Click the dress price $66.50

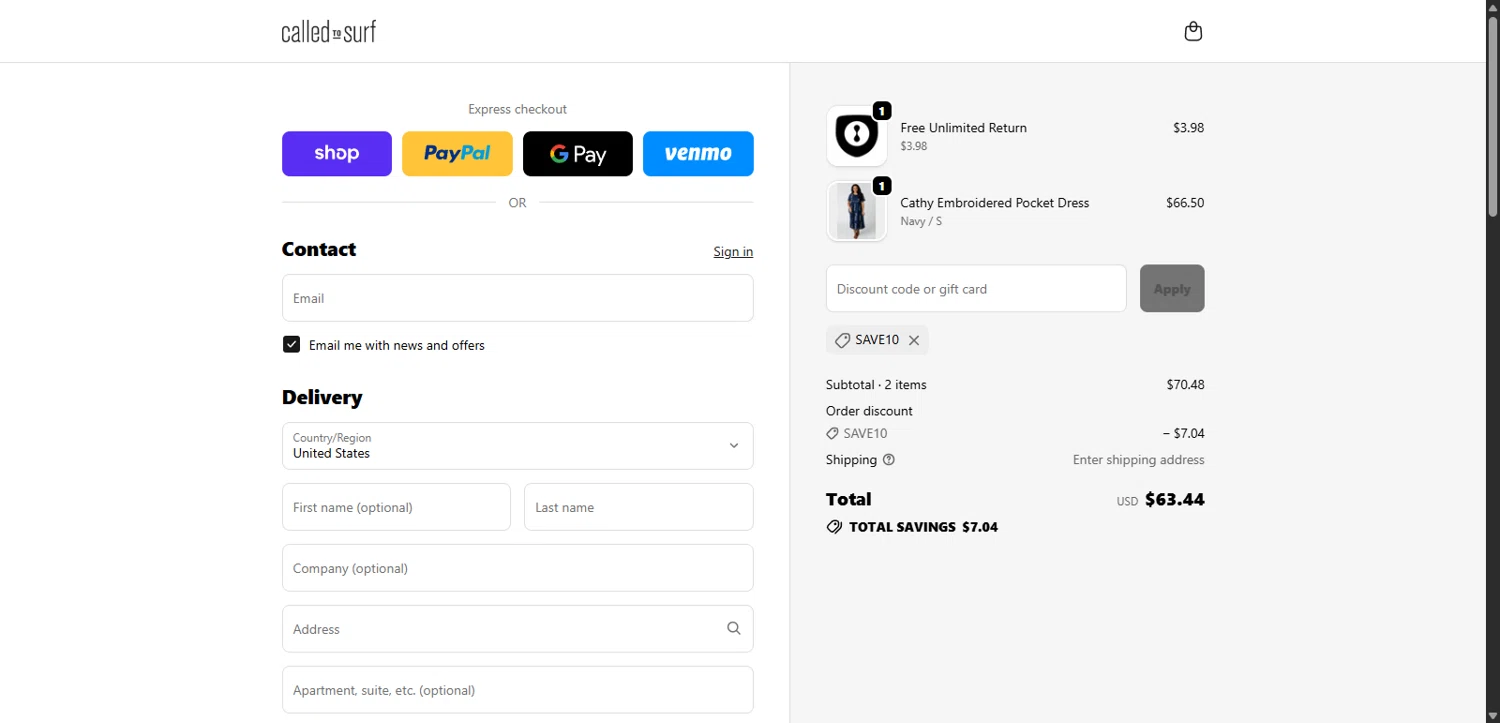pyautogui.click(x=1185, y=202)
